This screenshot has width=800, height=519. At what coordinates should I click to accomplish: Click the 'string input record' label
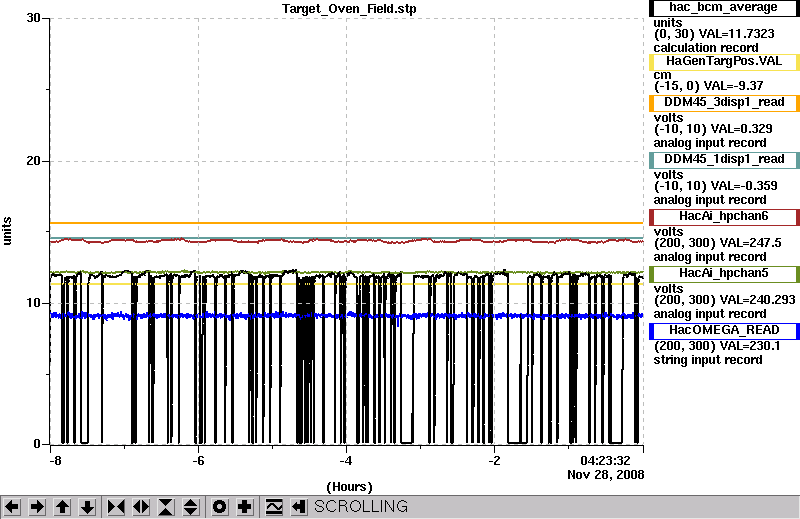pyautogui.click(x=708, y=360)
